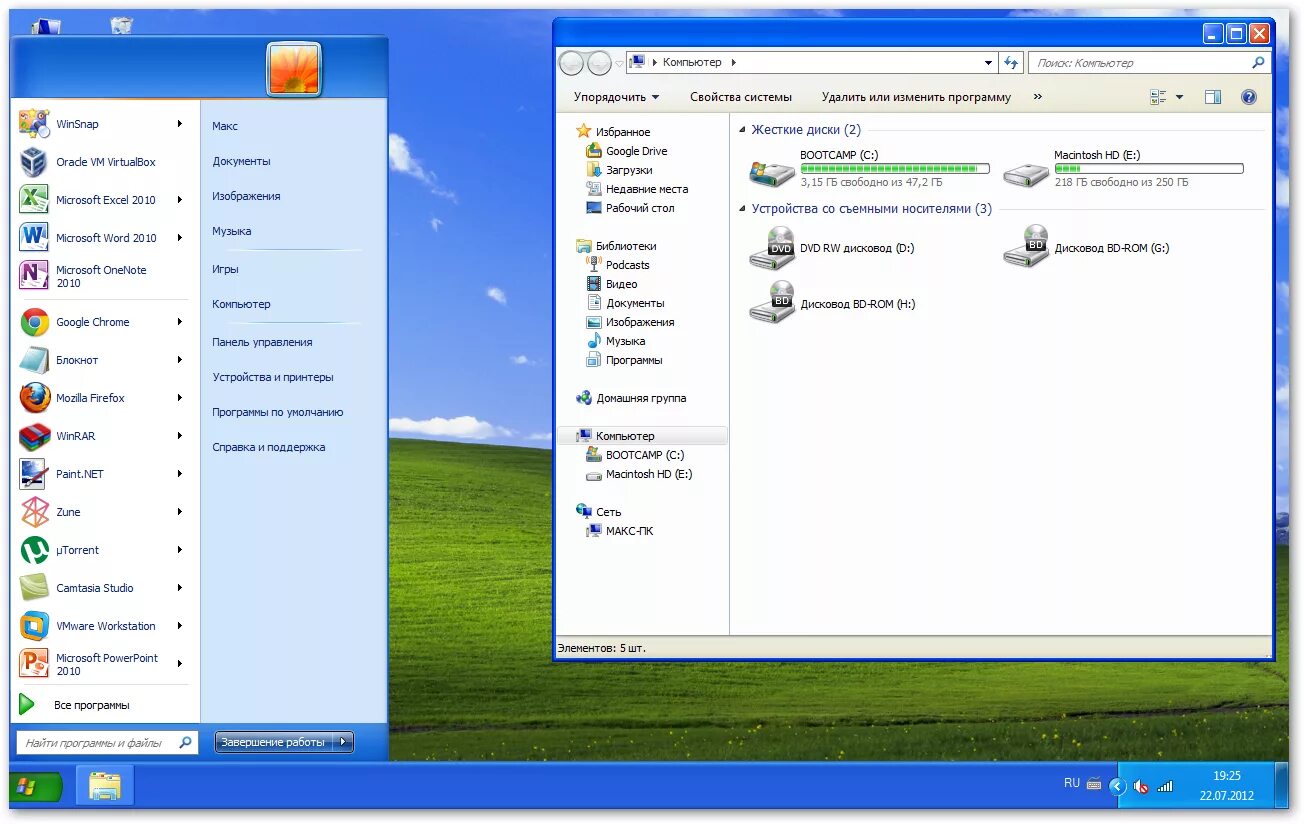Image resolution: width=1304 pixels, height=824 pixels.
Task: Select the Macintosh HD (E:) drive icon
Action: [1026, 174]
